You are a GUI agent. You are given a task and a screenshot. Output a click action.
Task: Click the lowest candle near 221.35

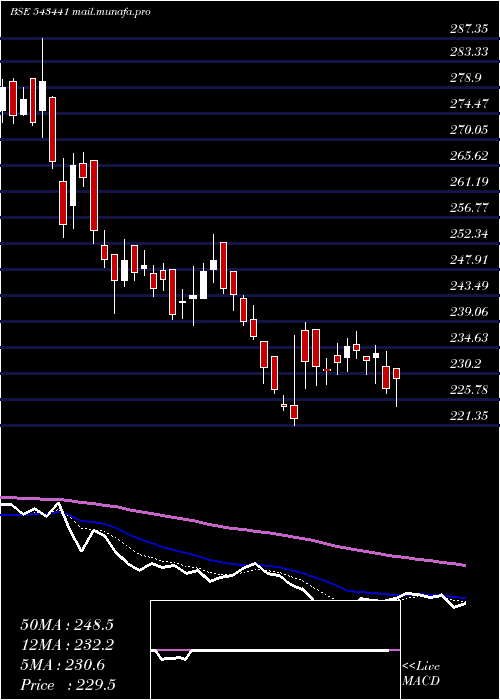(294, 380)
